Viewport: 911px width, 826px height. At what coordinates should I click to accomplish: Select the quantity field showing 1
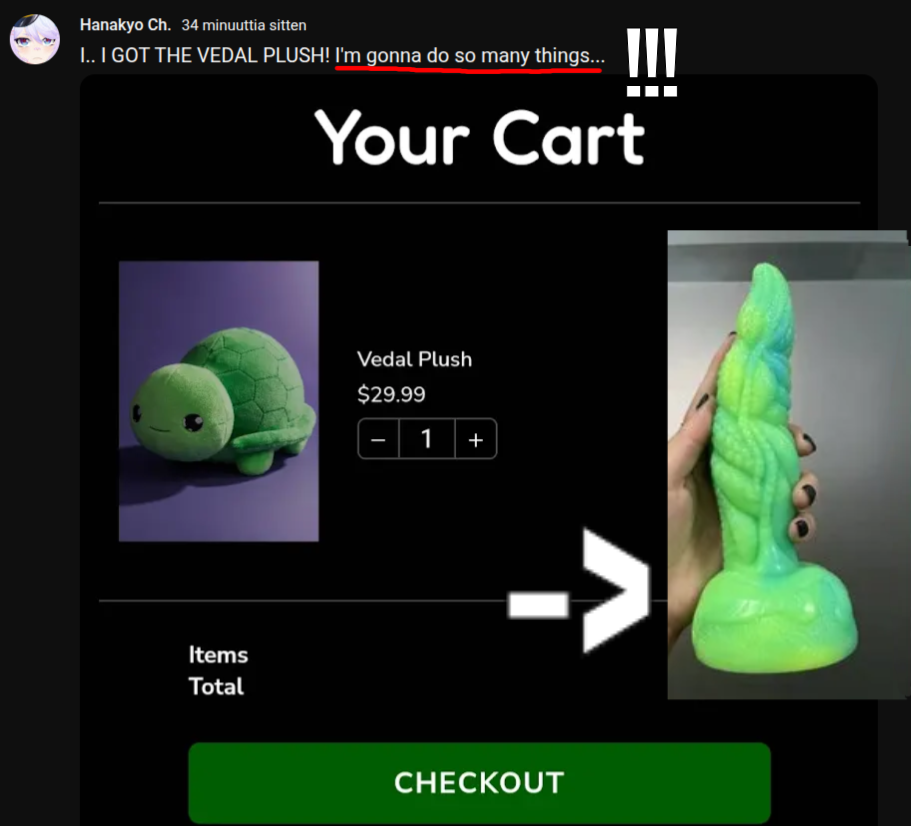click(426, 439)
